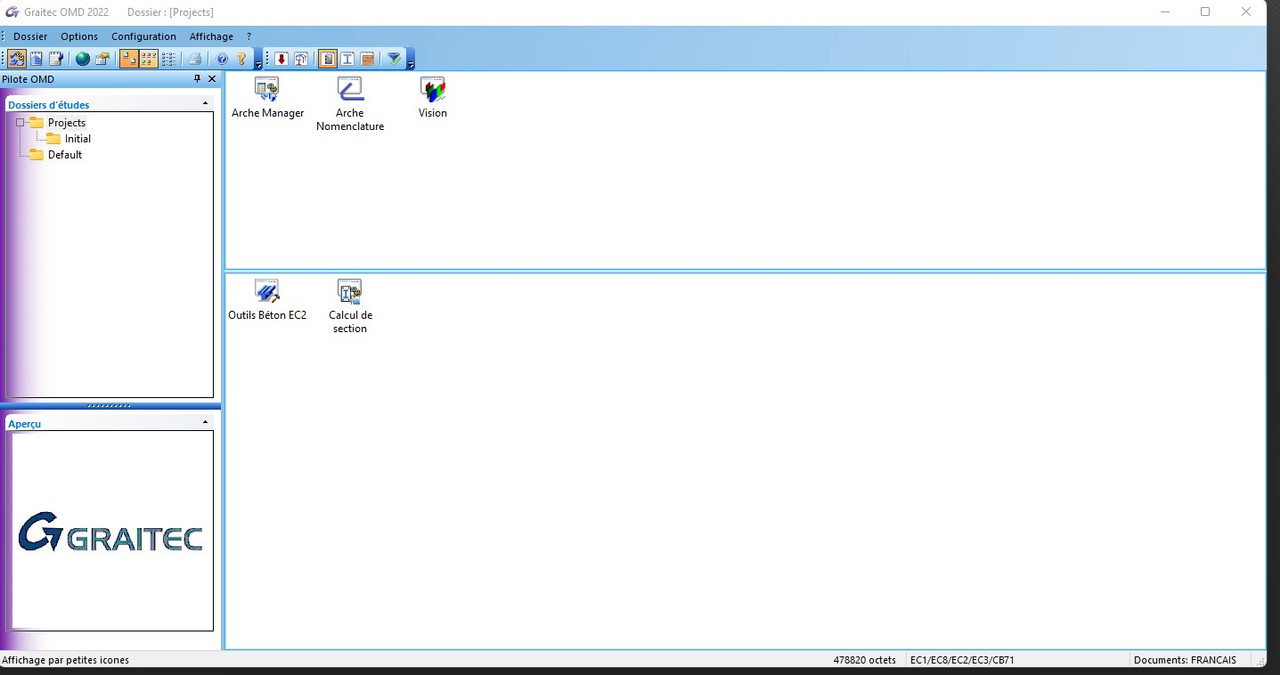Click the globe icon in the toolbar
Viewport: 1280px width, 675px height.
(x=82, y=59)
